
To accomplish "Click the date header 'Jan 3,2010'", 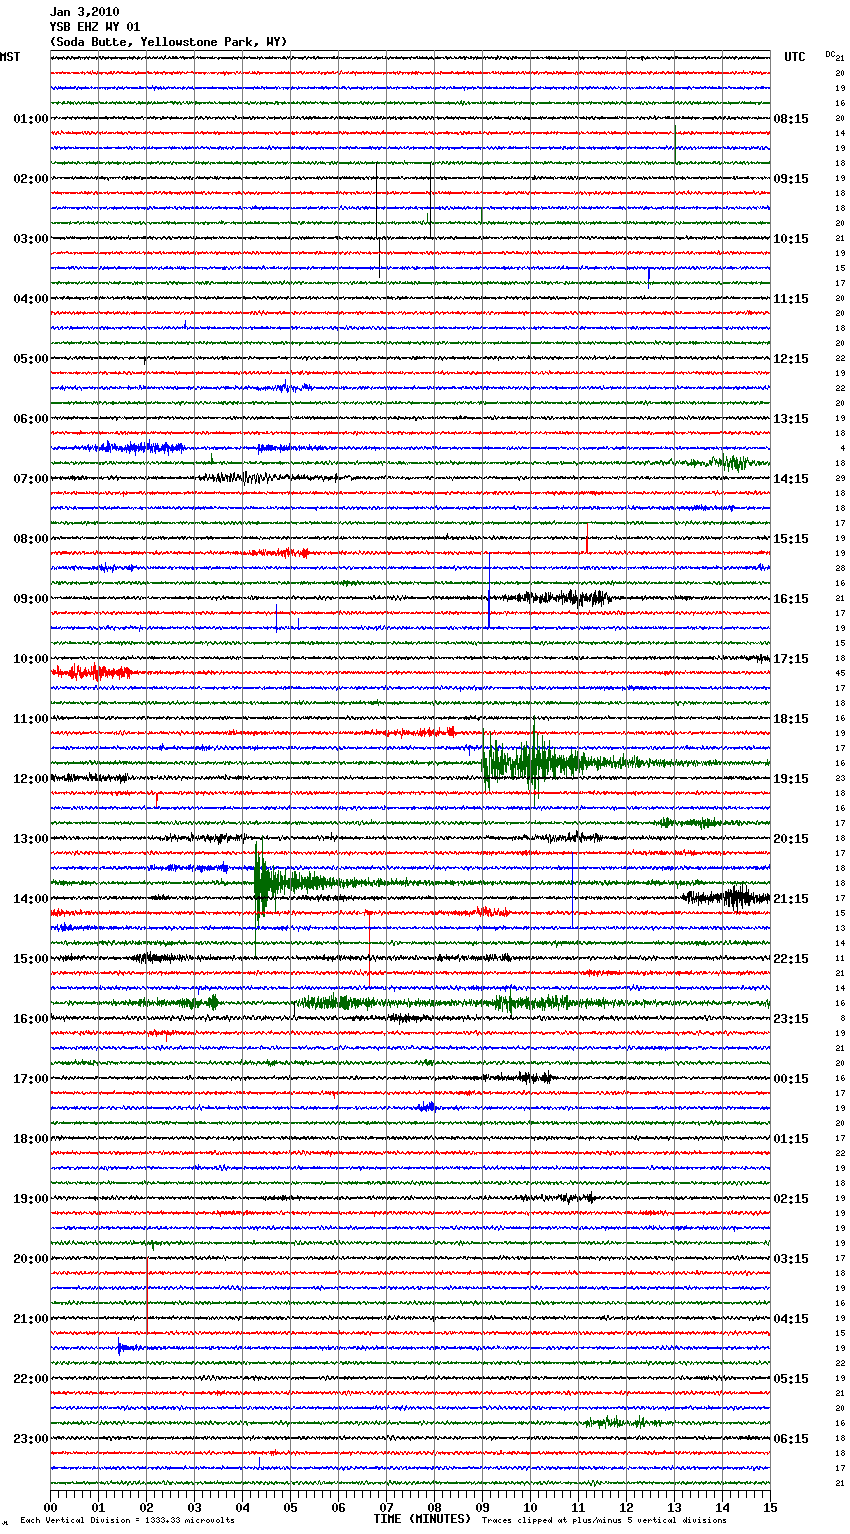I will tap(84, 12).
